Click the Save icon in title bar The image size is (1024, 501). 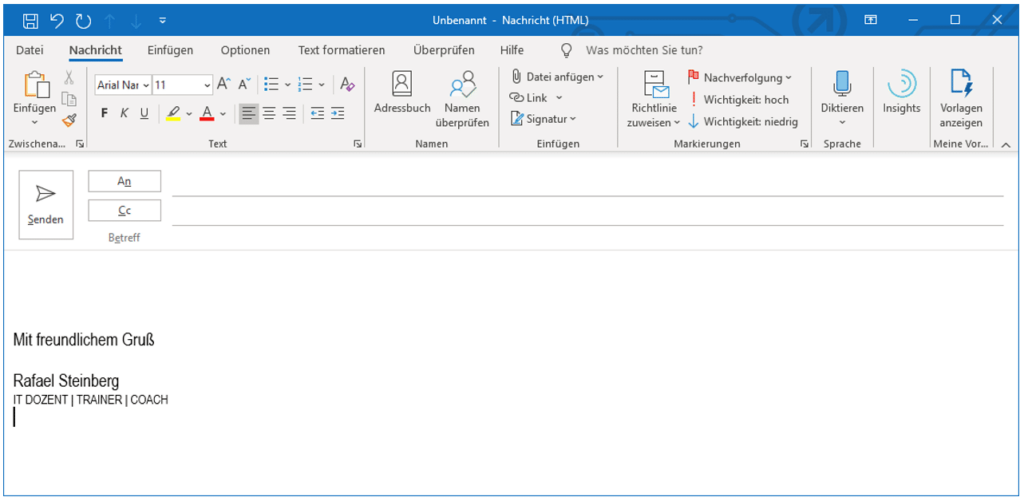point(31,21)
